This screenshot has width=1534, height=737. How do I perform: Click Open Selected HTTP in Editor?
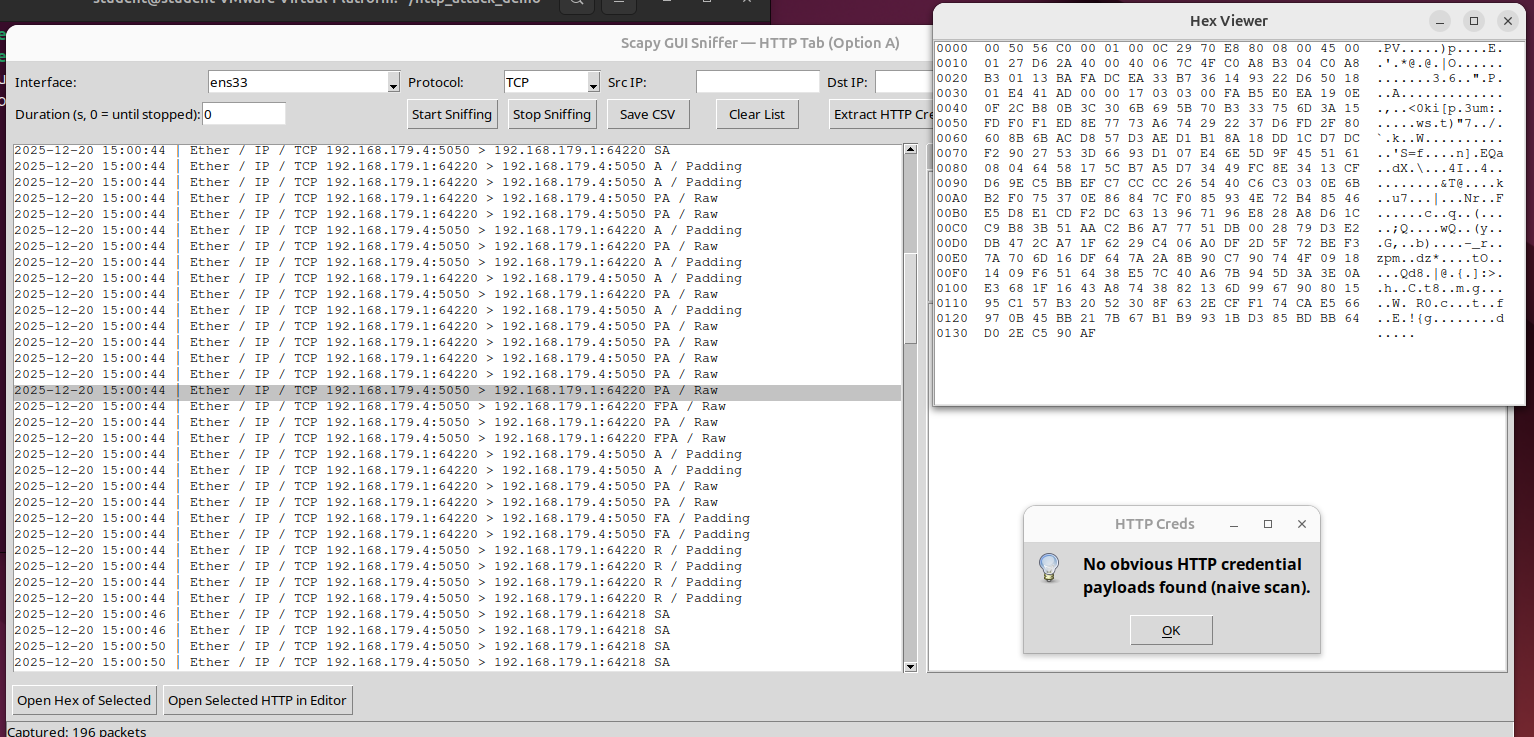click(257, 700)
